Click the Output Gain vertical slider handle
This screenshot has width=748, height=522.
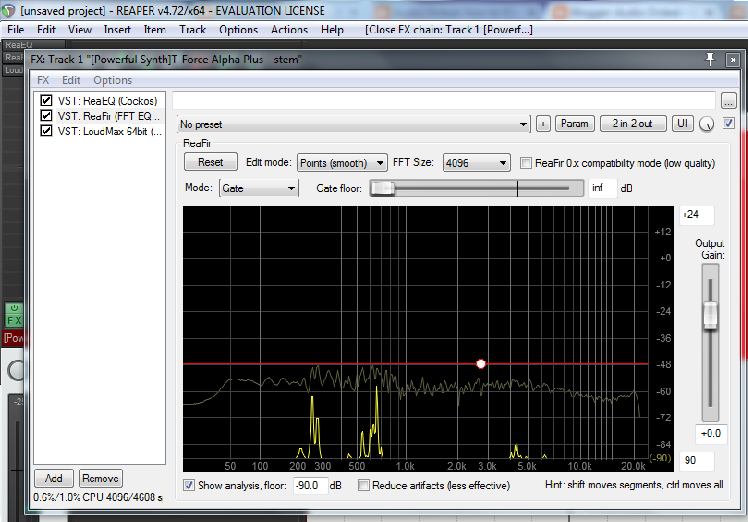tap(710, 315)
